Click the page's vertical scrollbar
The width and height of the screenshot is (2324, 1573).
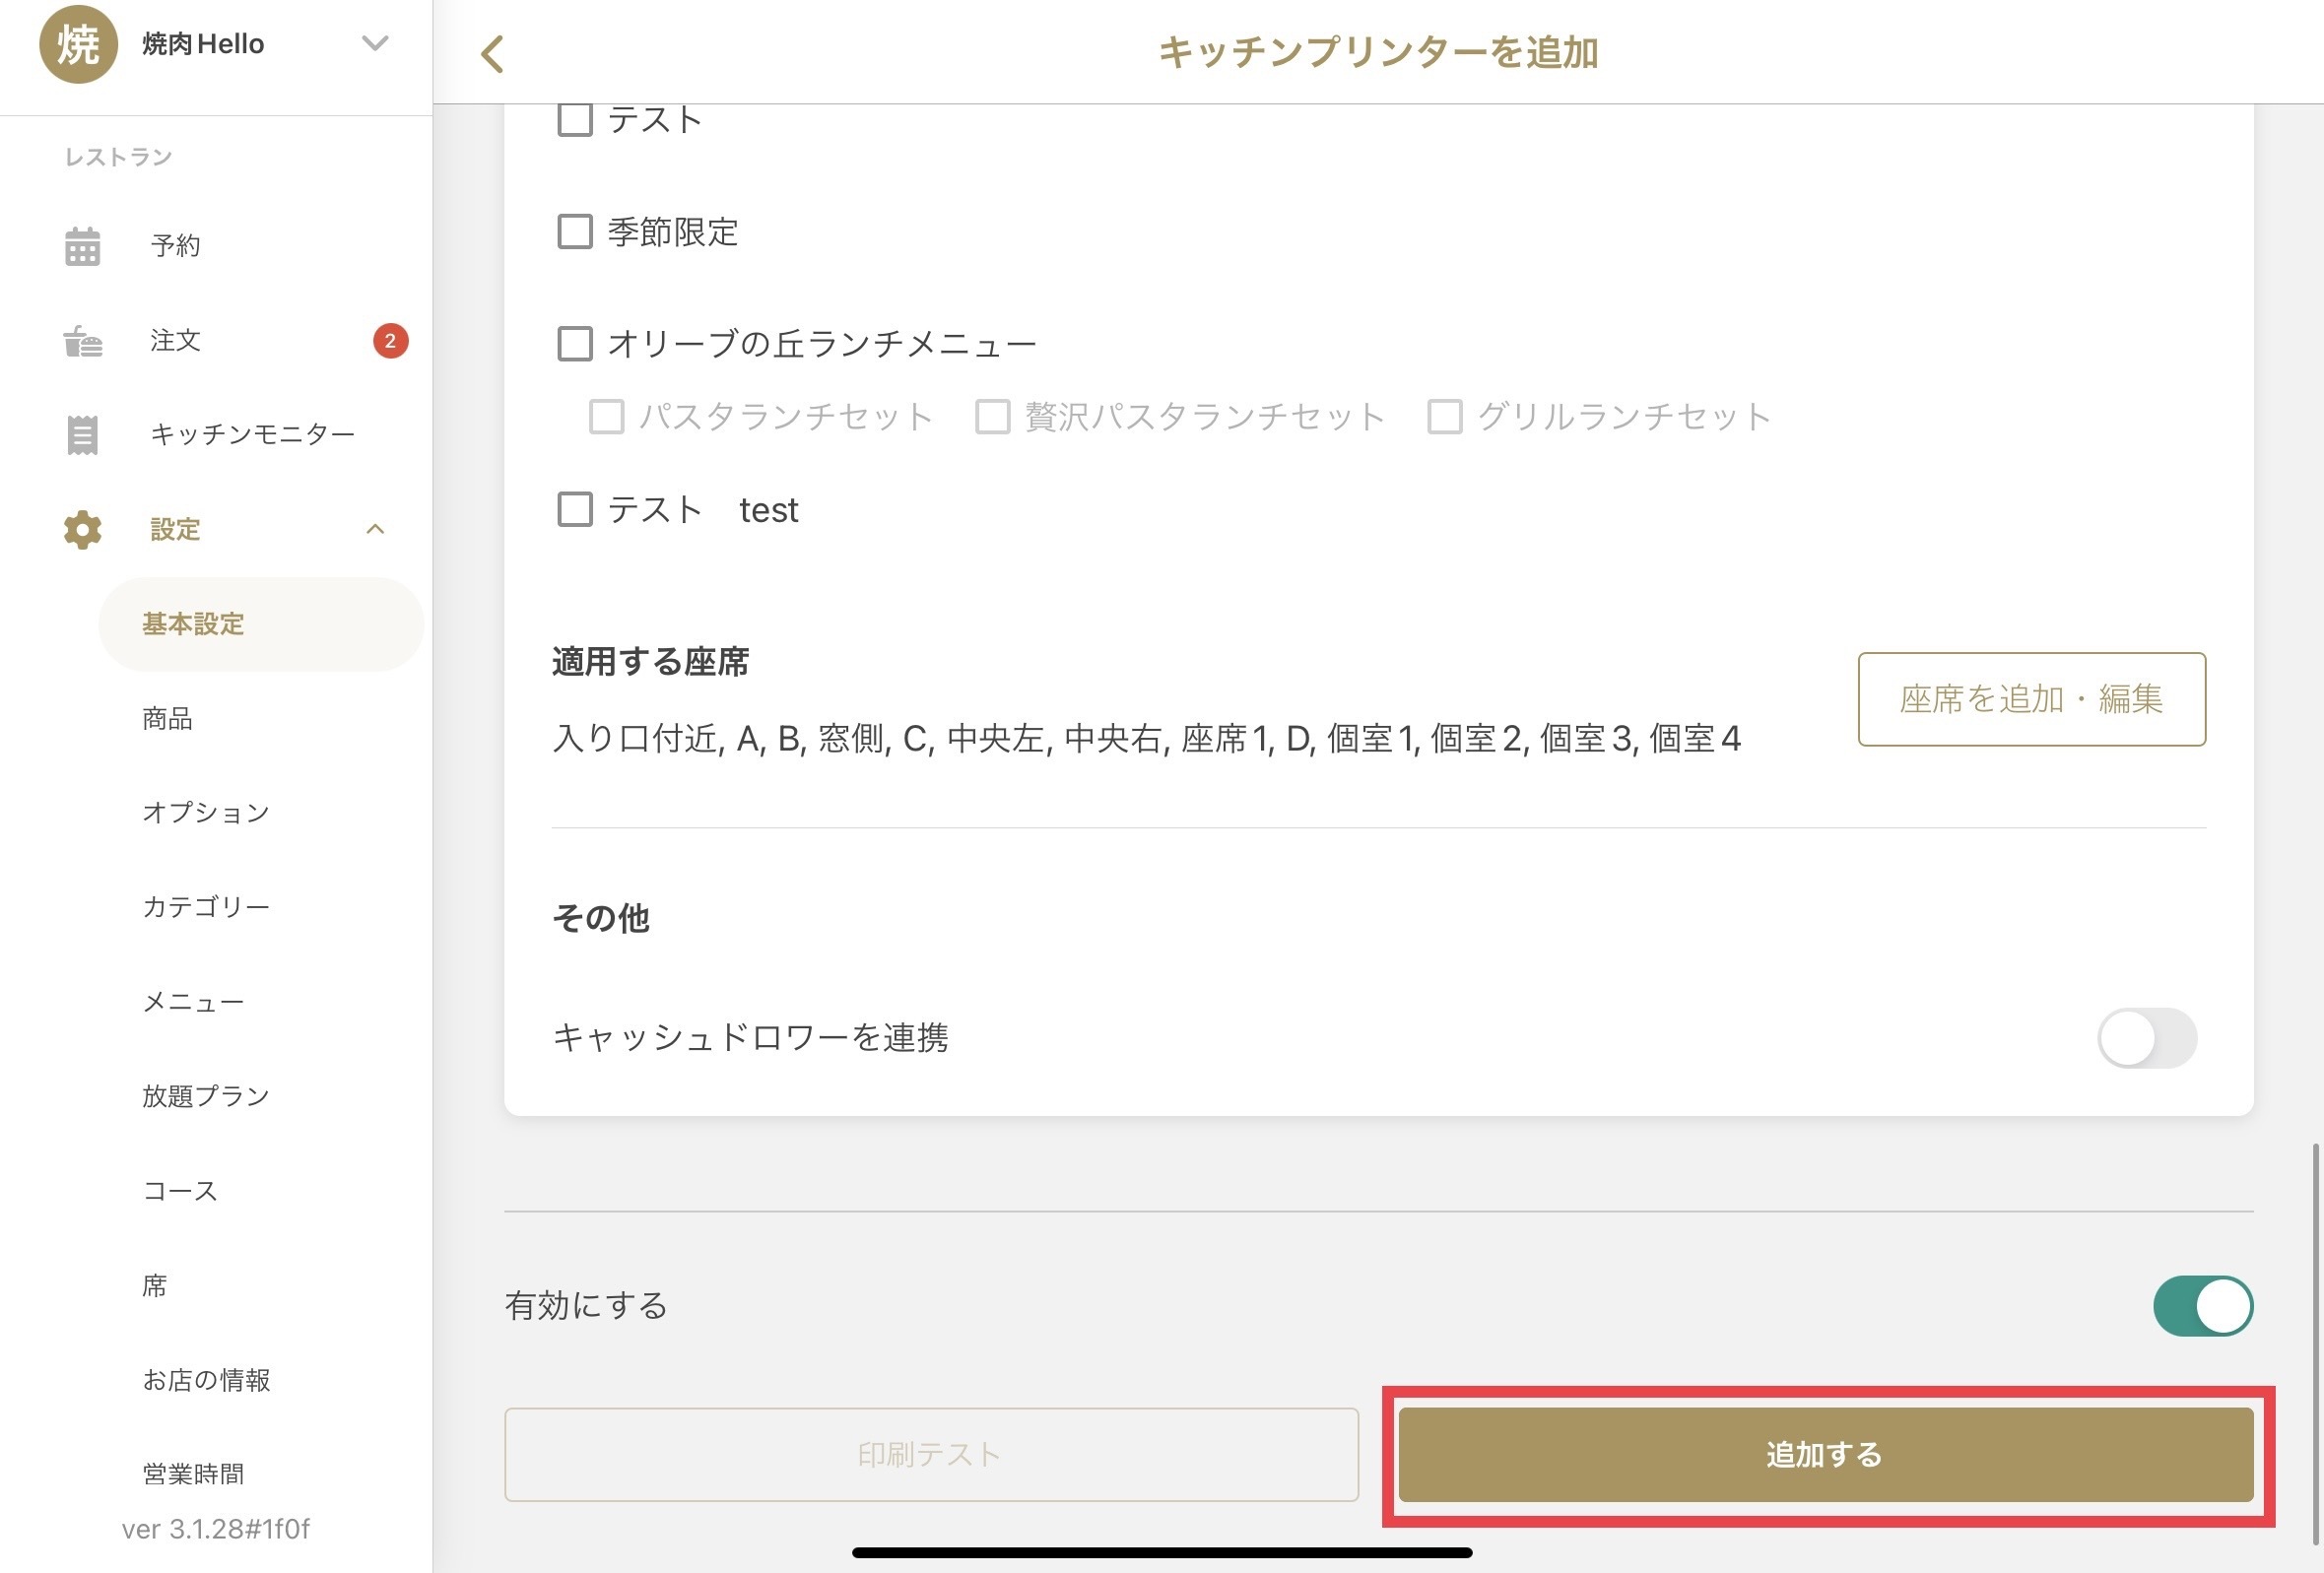click(2314, 1340)
